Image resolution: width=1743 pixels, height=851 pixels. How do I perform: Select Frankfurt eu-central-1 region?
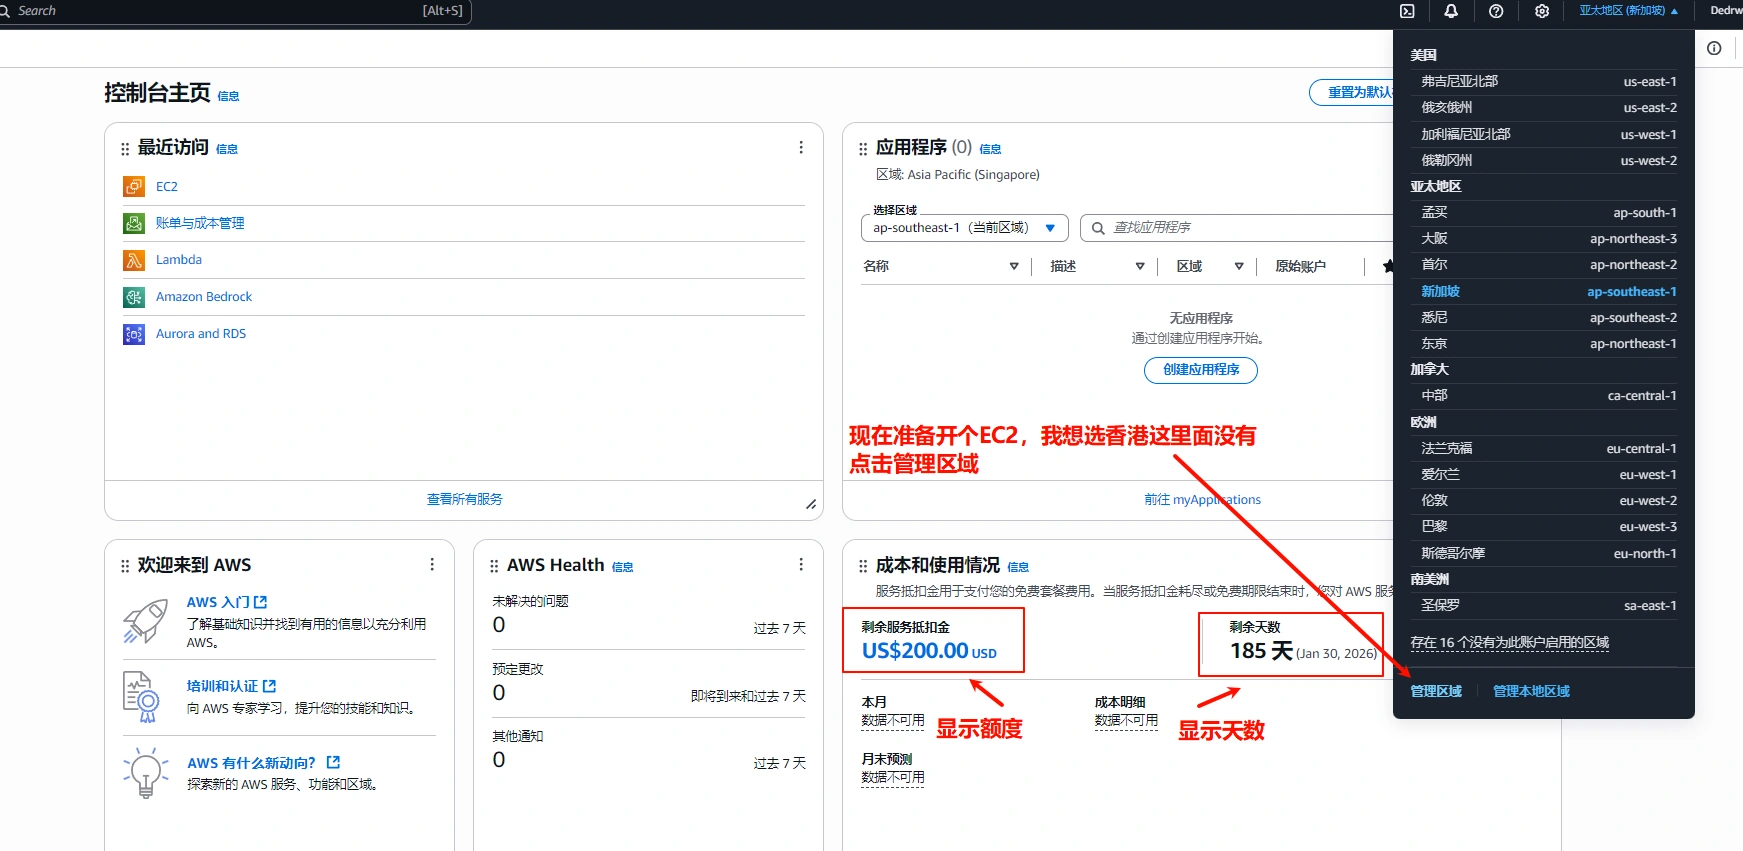[1548, 449]
